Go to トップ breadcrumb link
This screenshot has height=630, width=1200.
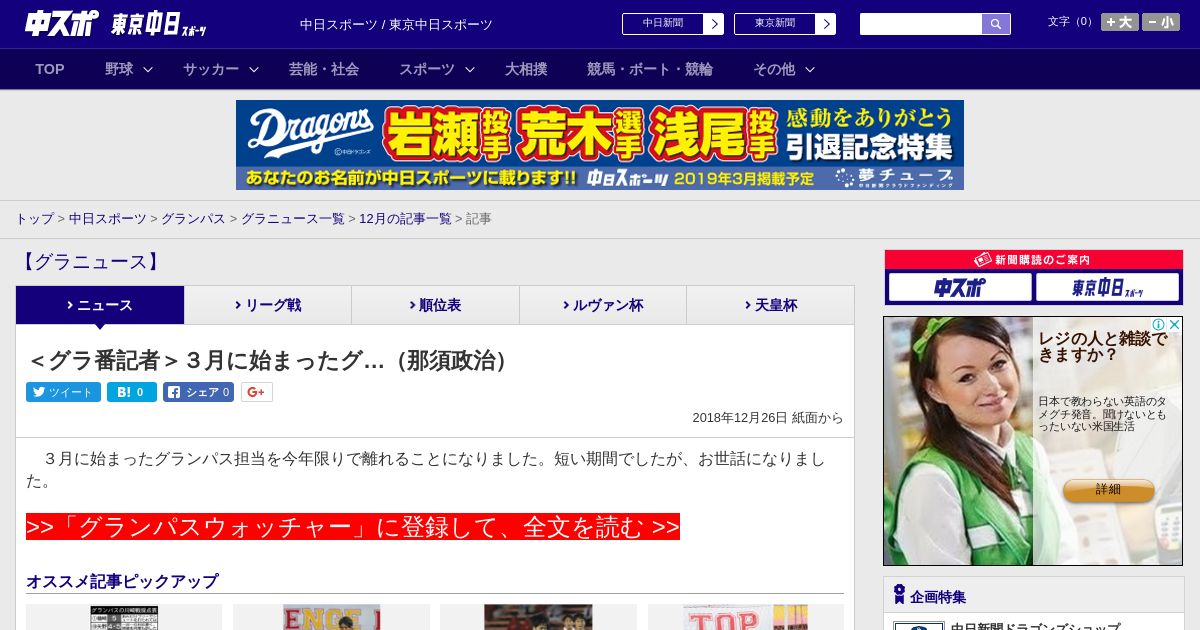pos(34,218)
